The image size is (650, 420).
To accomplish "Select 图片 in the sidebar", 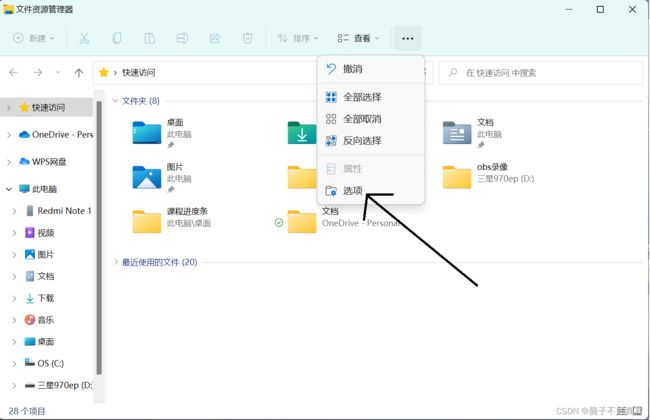I will (40, 255).
